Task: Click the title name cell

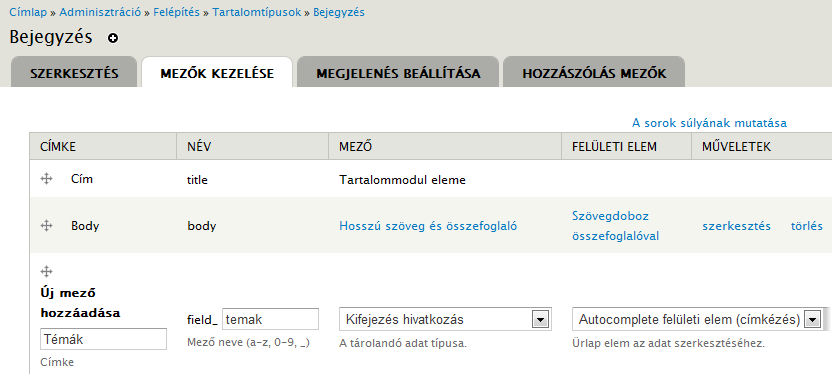Action: tap(197, 180)
